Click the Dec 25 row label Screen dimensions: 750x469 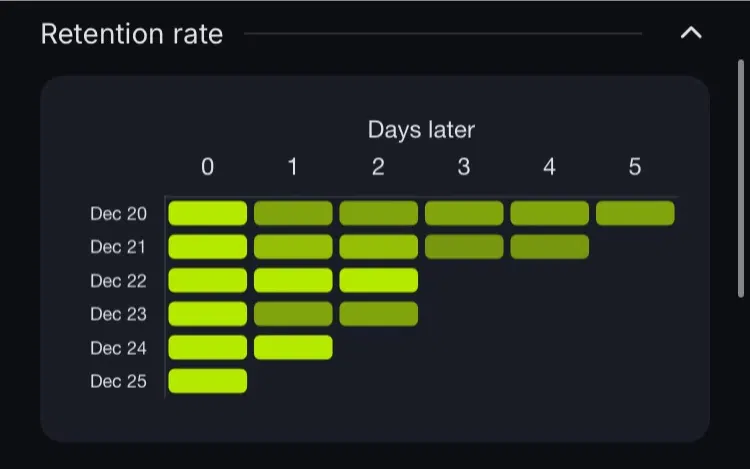coord(119,381)
